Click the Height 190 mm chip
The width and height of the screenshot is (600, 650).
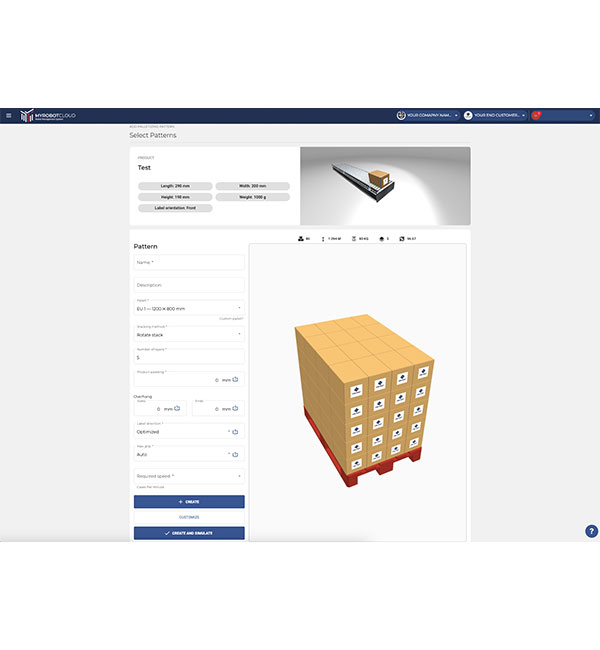click(x=175, y=197)
